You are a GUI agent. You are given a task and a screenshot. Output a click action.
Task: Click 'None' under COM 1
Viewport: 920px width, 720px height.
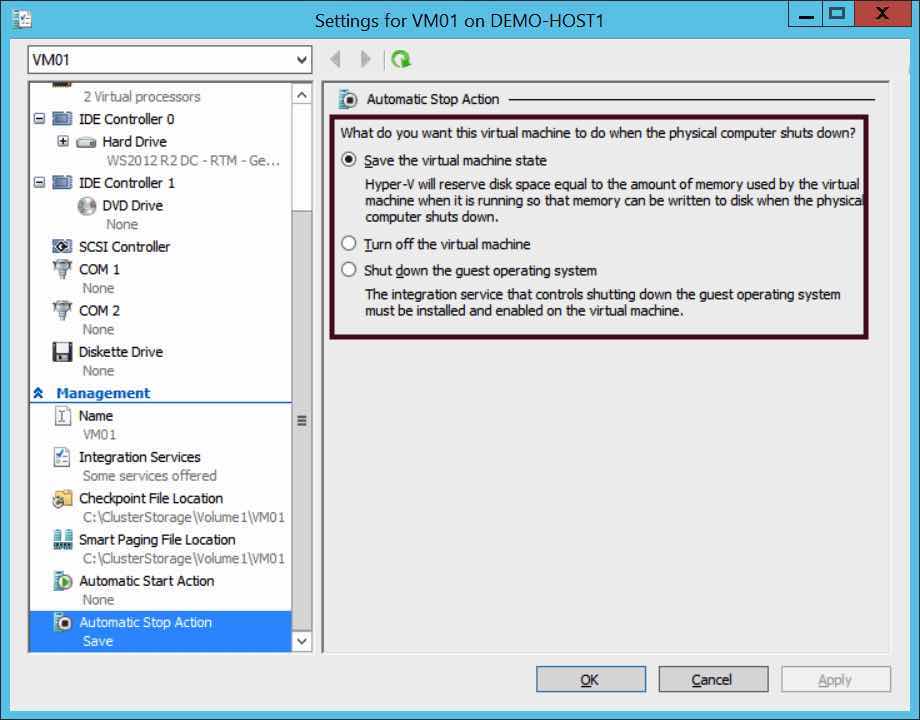(x=98, y=289)
